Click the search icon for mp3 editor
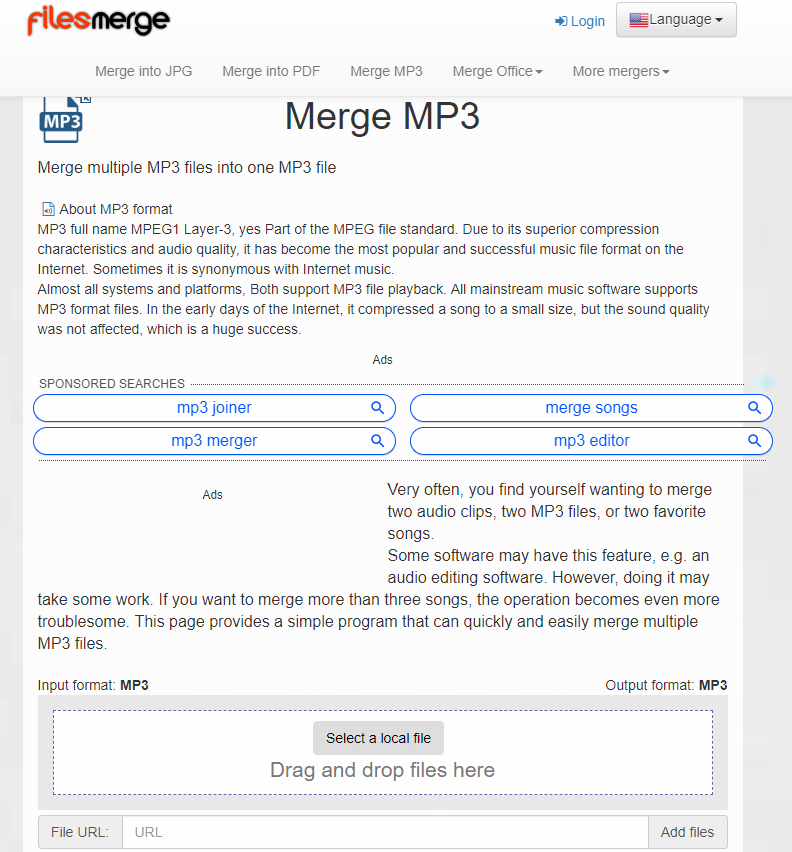The image size is (792, 852). click(755, 441)
